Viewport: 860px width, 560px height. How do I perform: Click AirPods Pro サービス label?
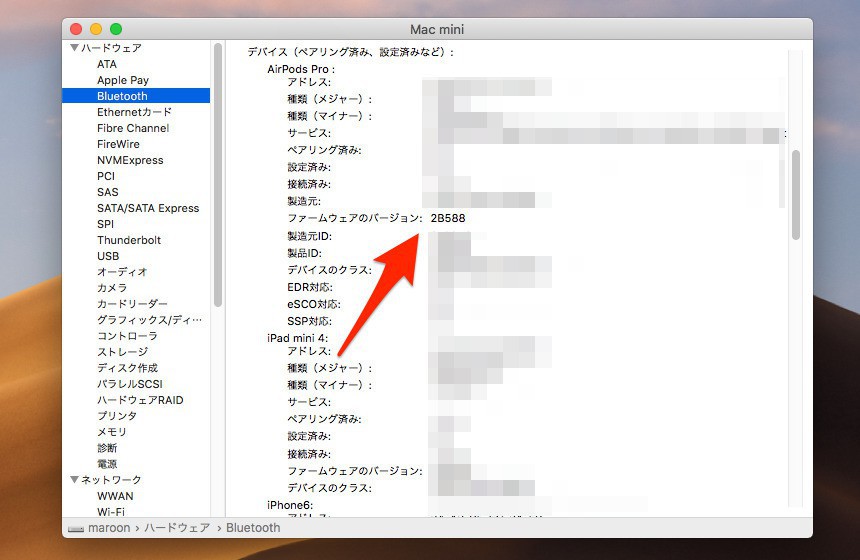(309, 133)
